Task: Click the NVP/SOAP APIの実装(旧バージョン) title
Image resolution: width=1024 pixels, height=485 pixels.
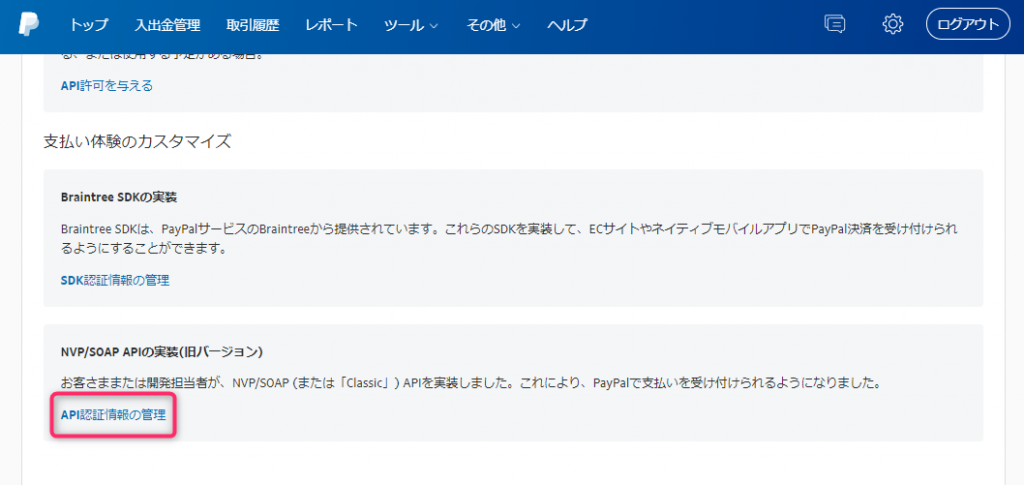Action: 161,352
